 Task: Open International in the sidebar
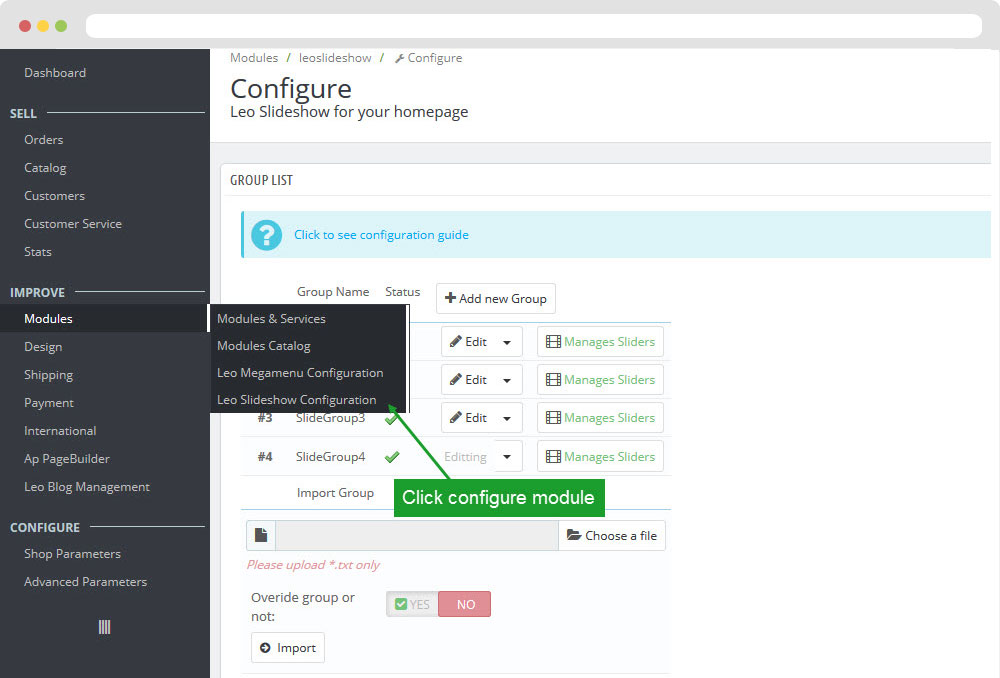click(60, 431)
